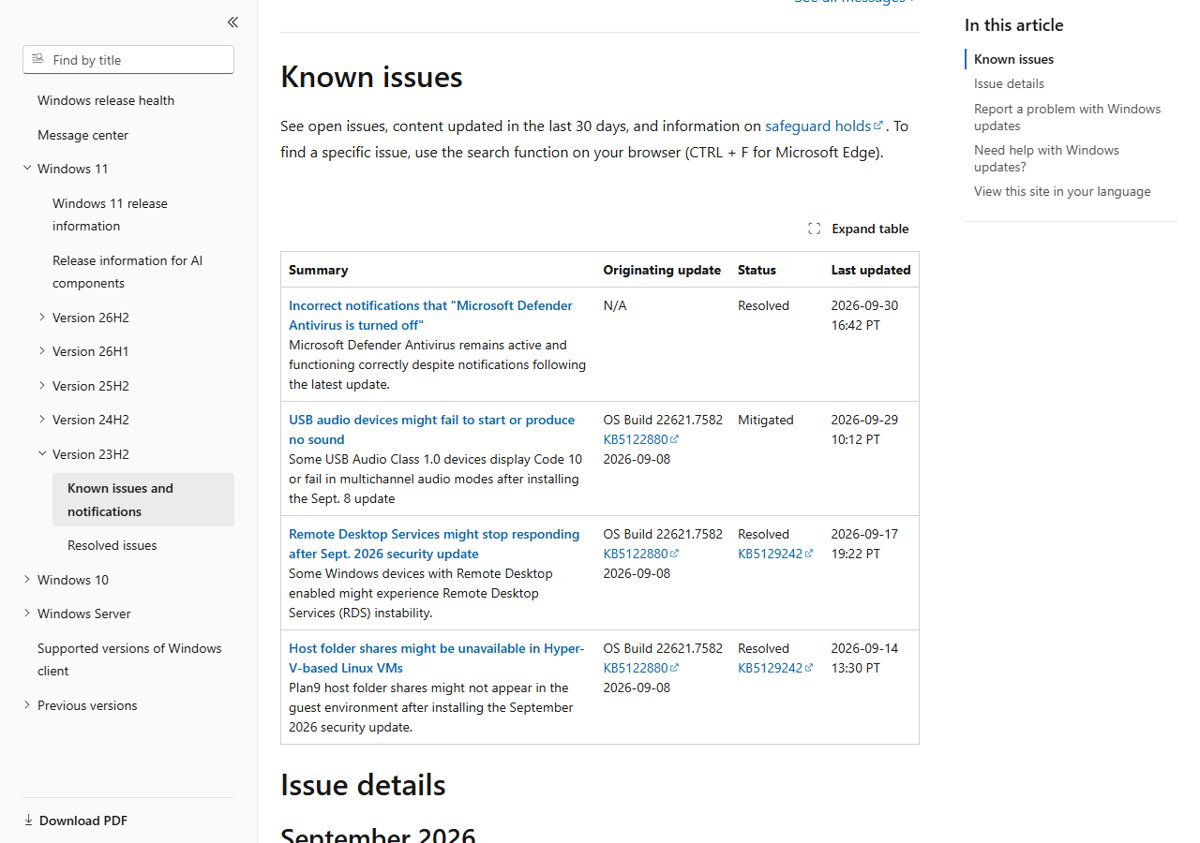Click the Originating update column header
The image size is (1200, 843).
tap(662, 270)
